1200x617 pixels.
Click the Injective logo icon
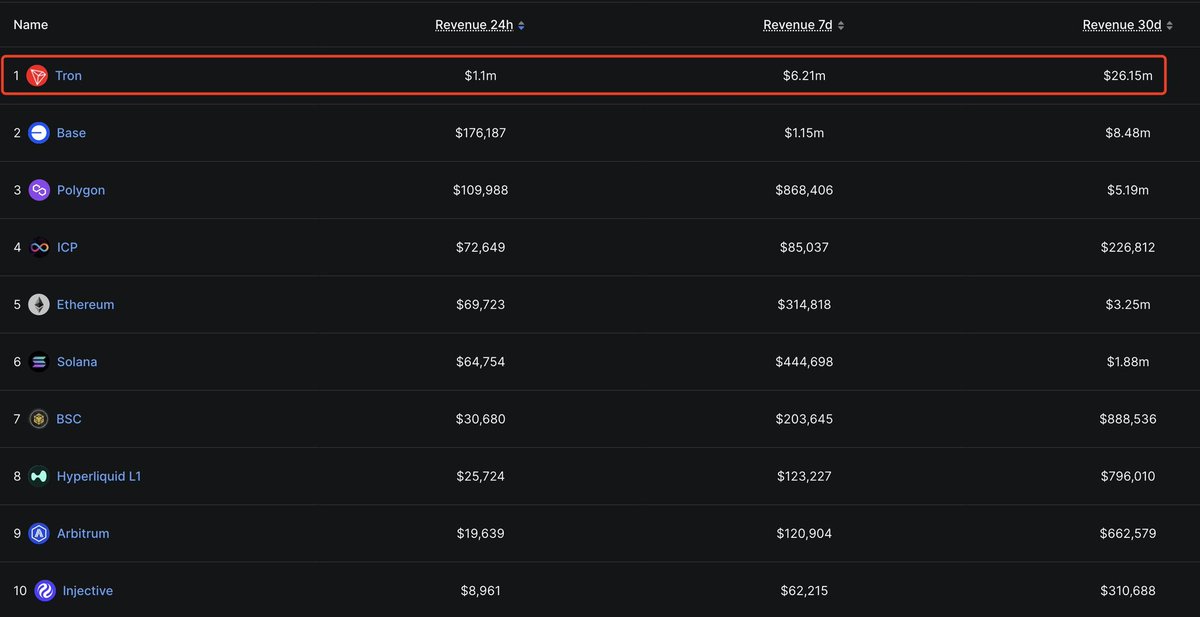pos(44,591)
